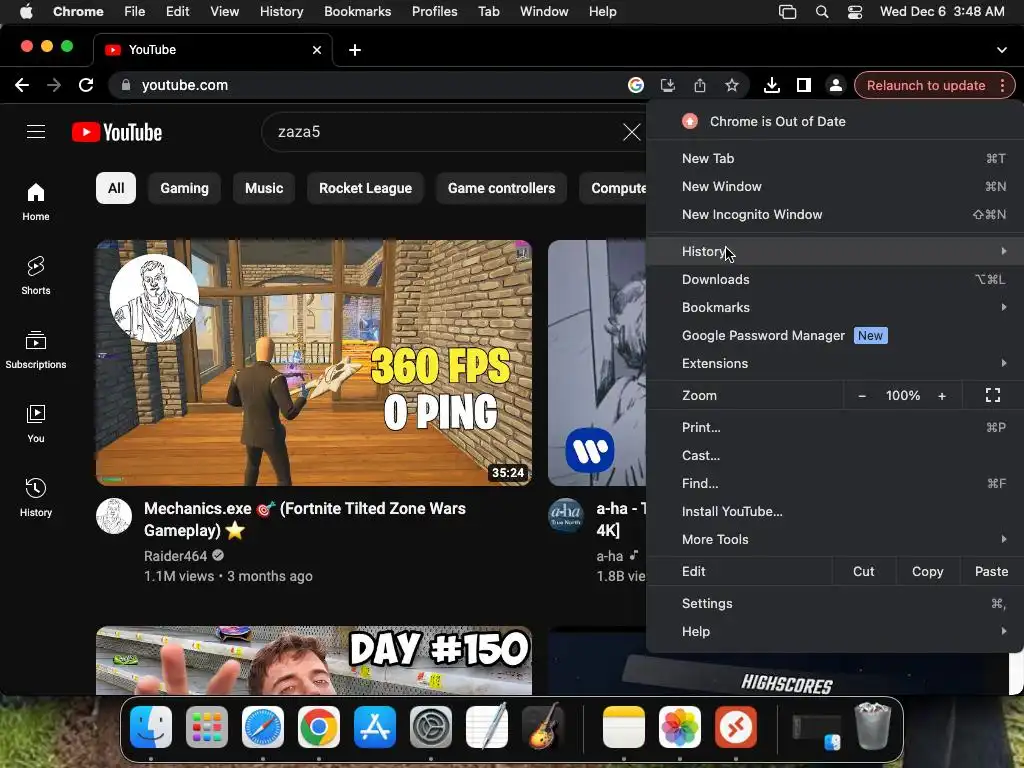Click the three-dot Chrome menu icon

pyautogui.click(x=1002, y=86)
